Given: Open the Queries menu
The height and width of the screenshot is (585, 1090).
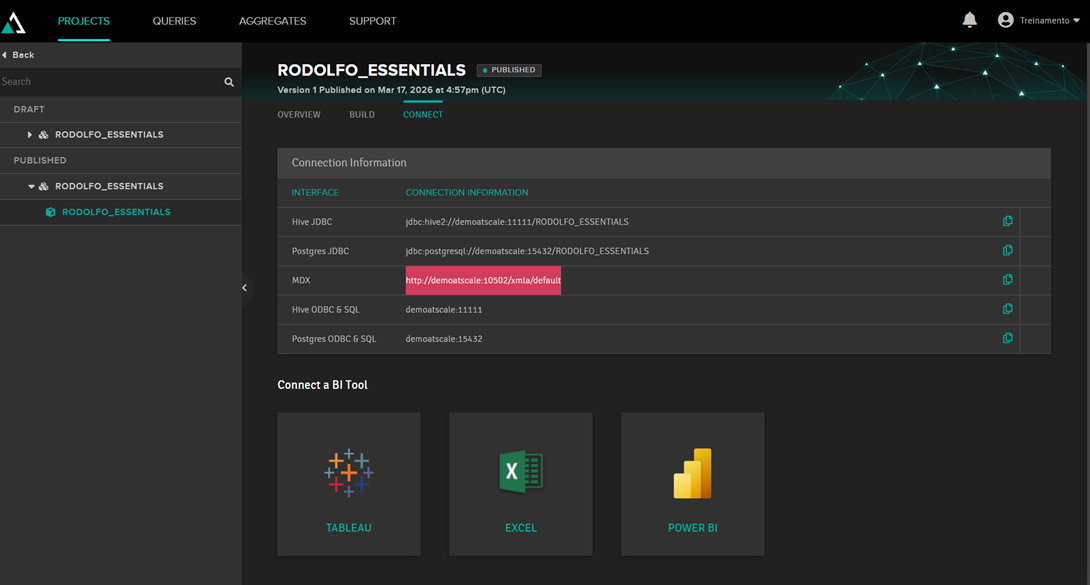Looking at the screenshot, I should [174, 21].
